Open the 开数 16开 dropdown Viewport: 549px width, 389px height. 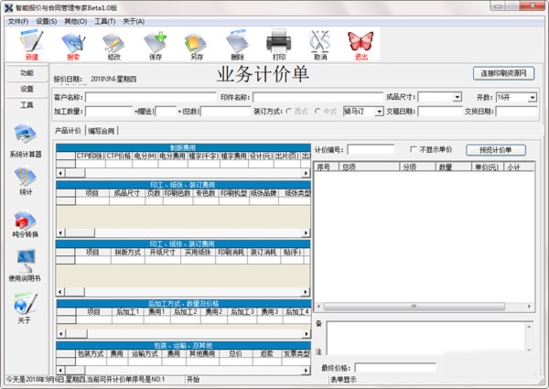tap(532, 97)
